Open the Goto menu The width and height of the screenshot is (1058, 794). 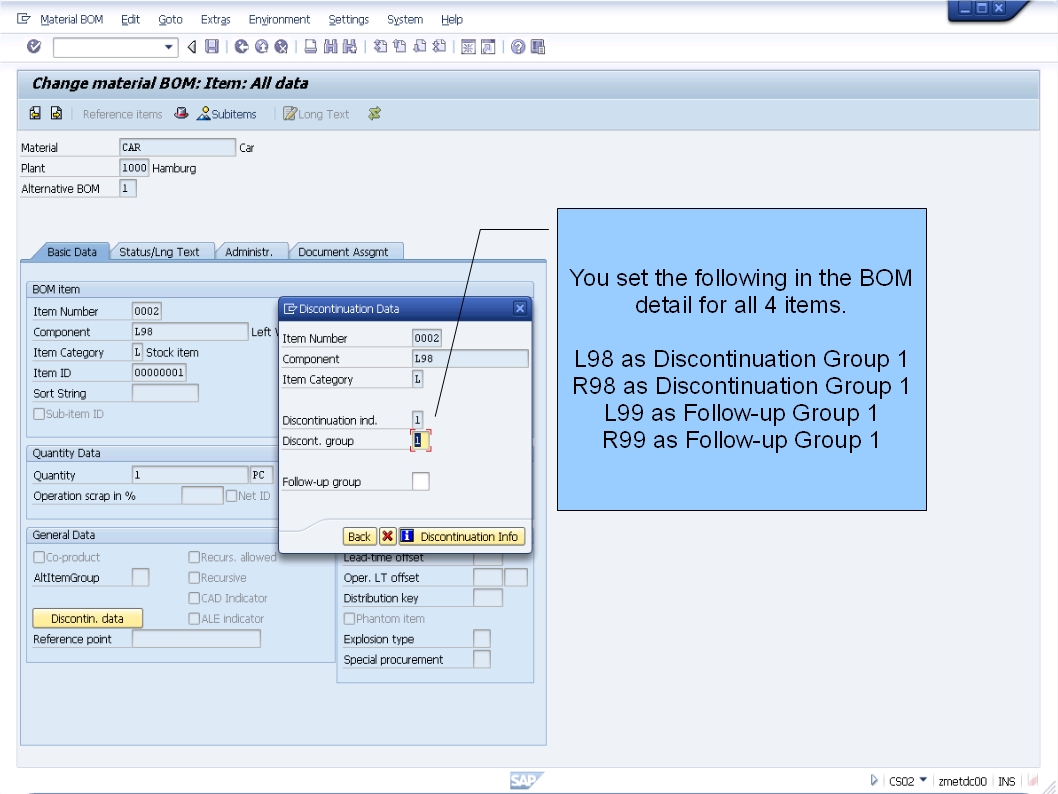tap(170, 20)
